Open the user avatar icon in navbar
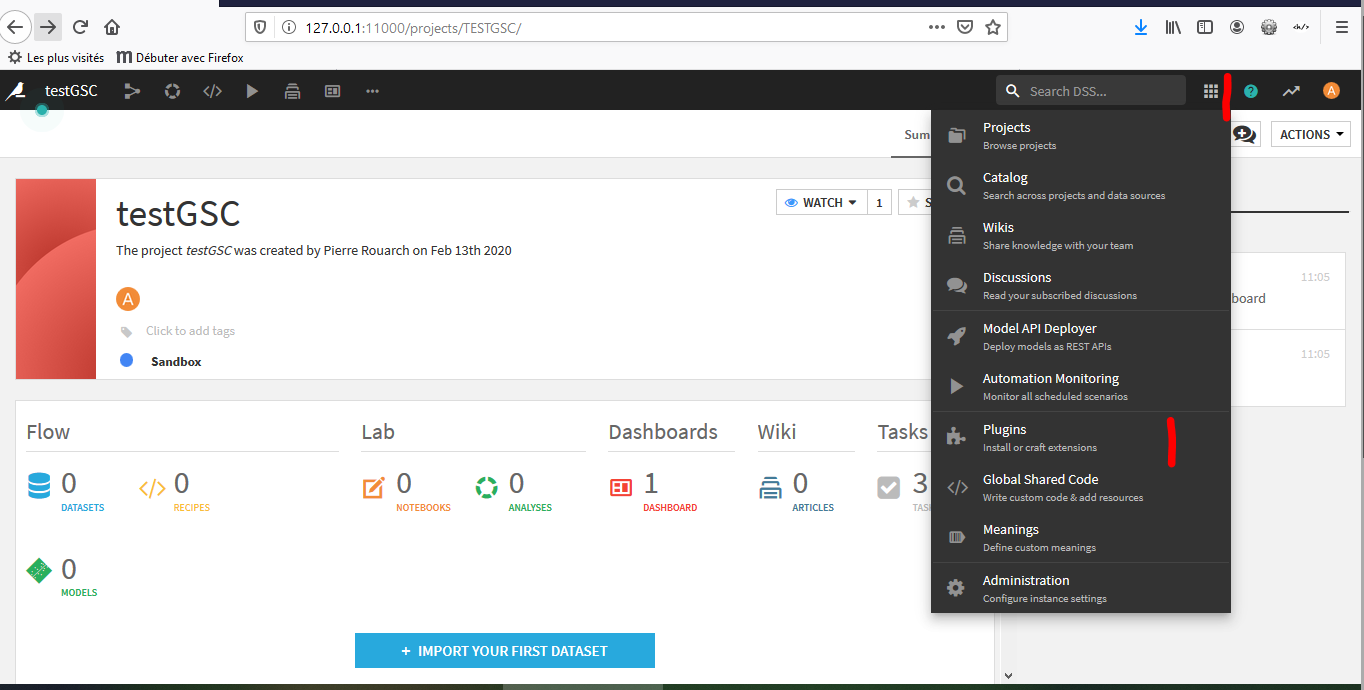 tap(1331, 91)
